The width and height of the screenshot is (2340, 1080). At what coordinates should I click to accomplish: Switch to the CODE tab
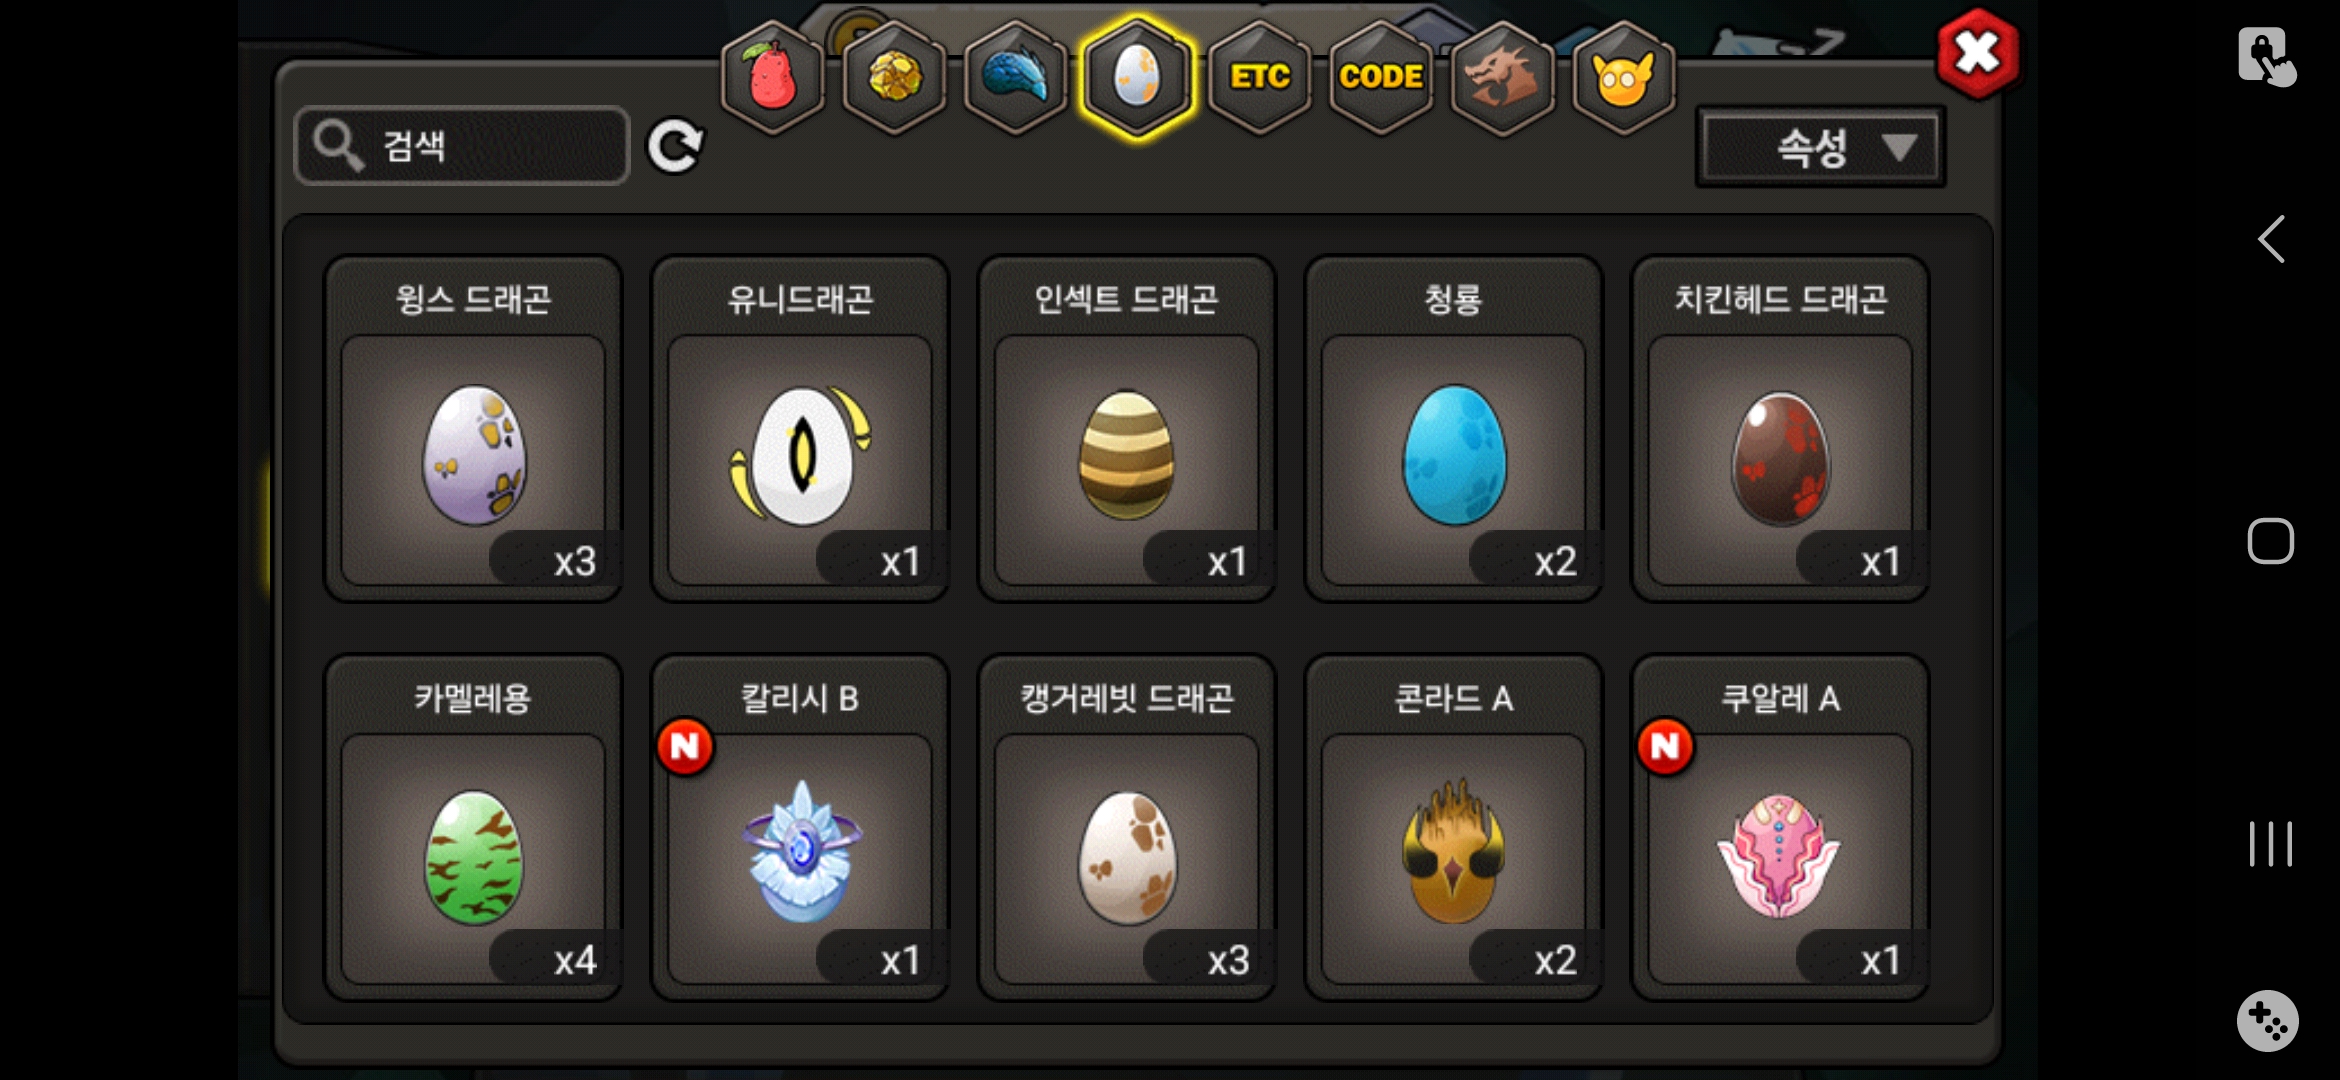(1381, 77)
